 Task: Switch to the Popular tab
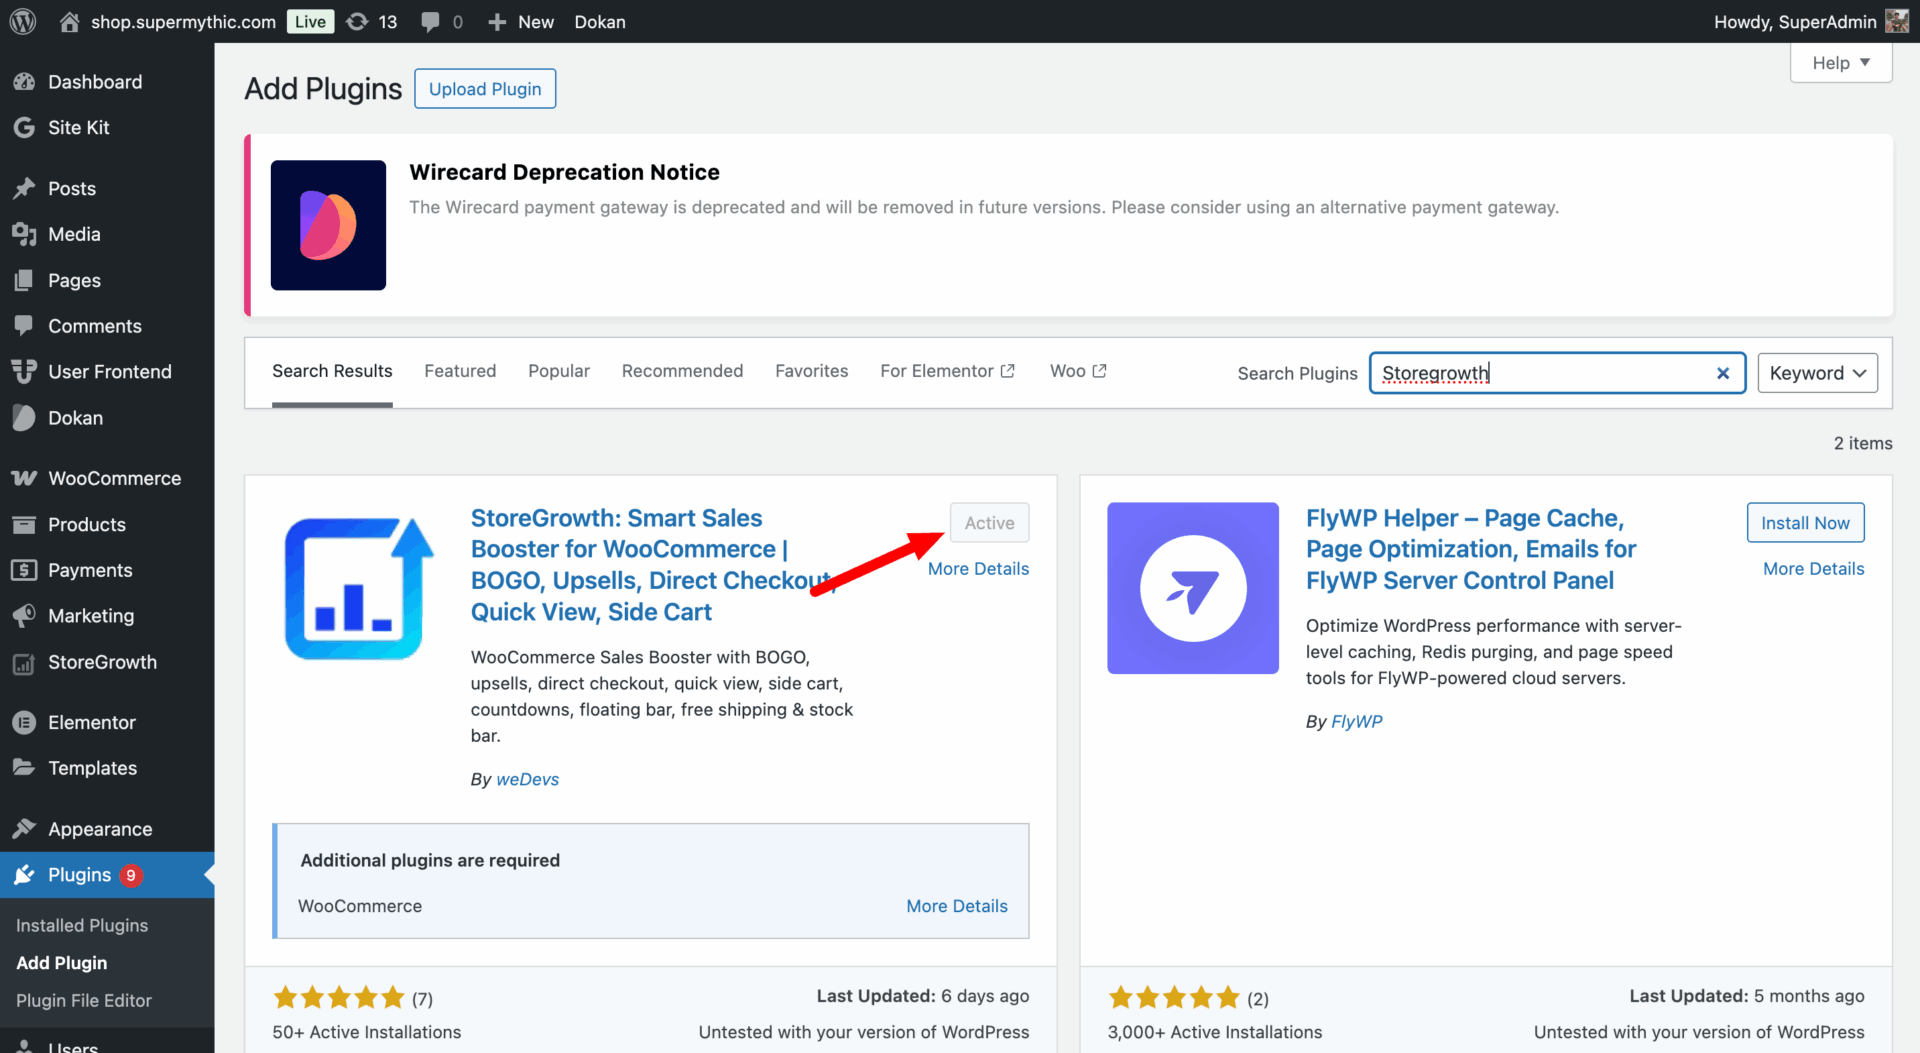coord(559,371)
